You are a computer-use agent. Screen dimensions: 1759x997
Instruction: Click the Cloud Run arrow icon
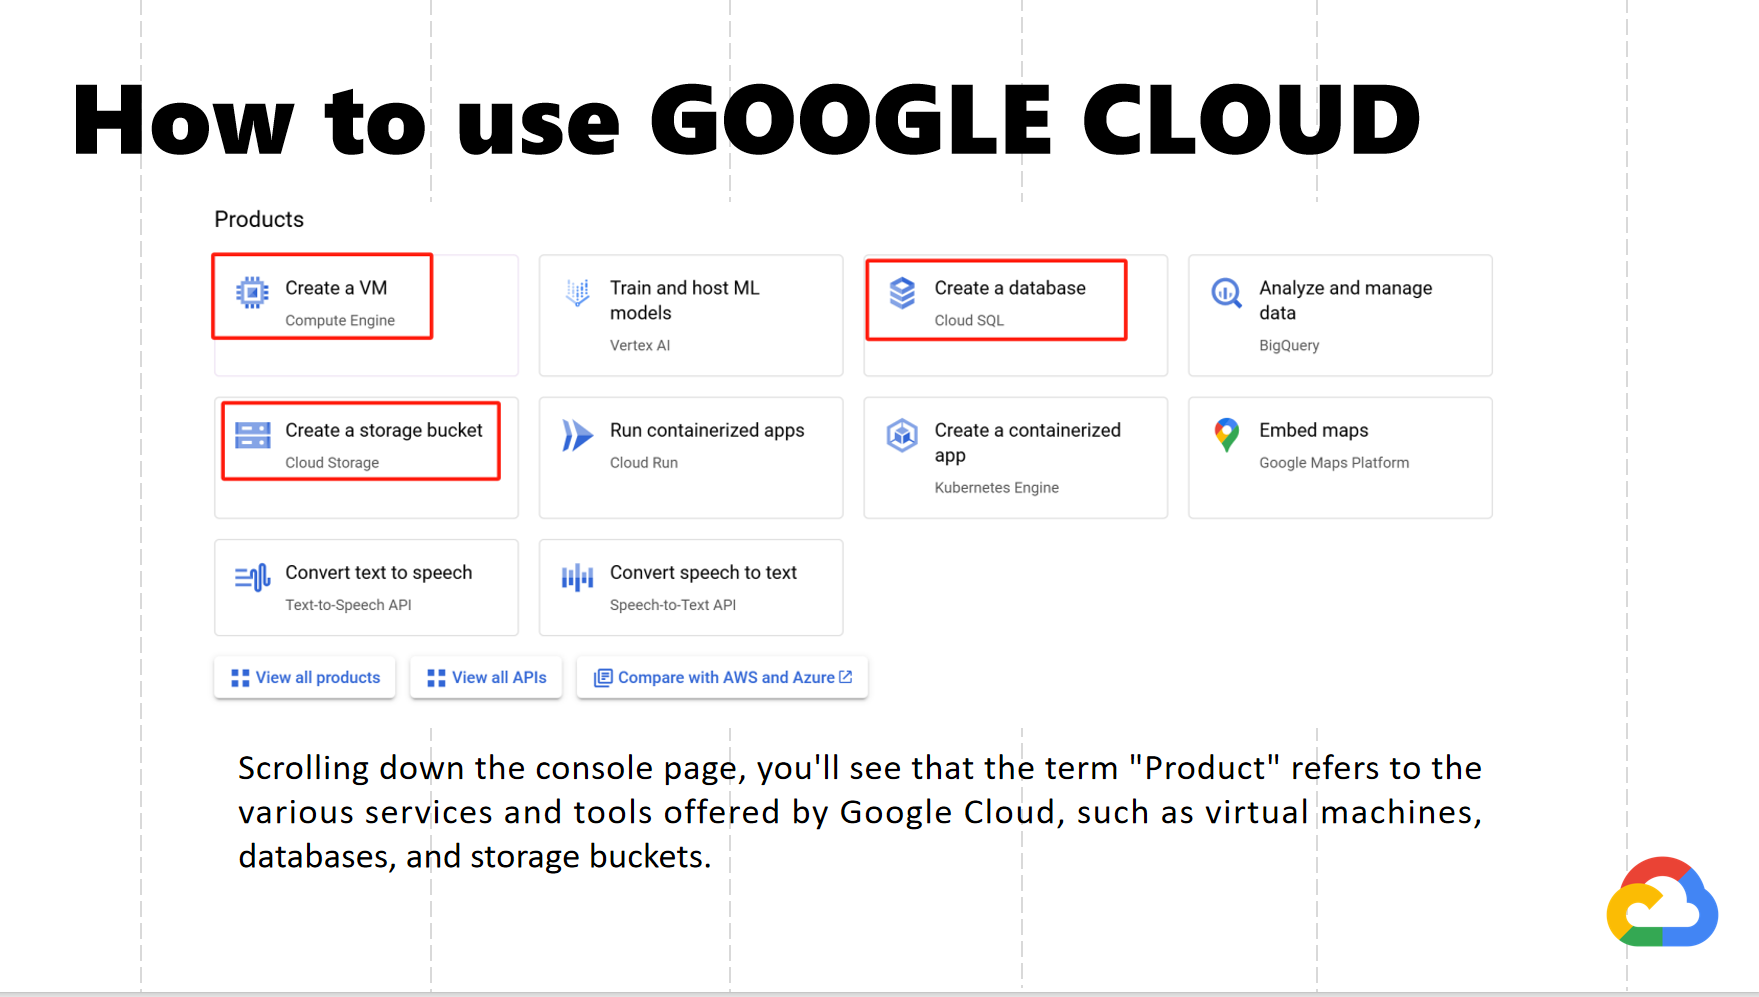point(576,436)
